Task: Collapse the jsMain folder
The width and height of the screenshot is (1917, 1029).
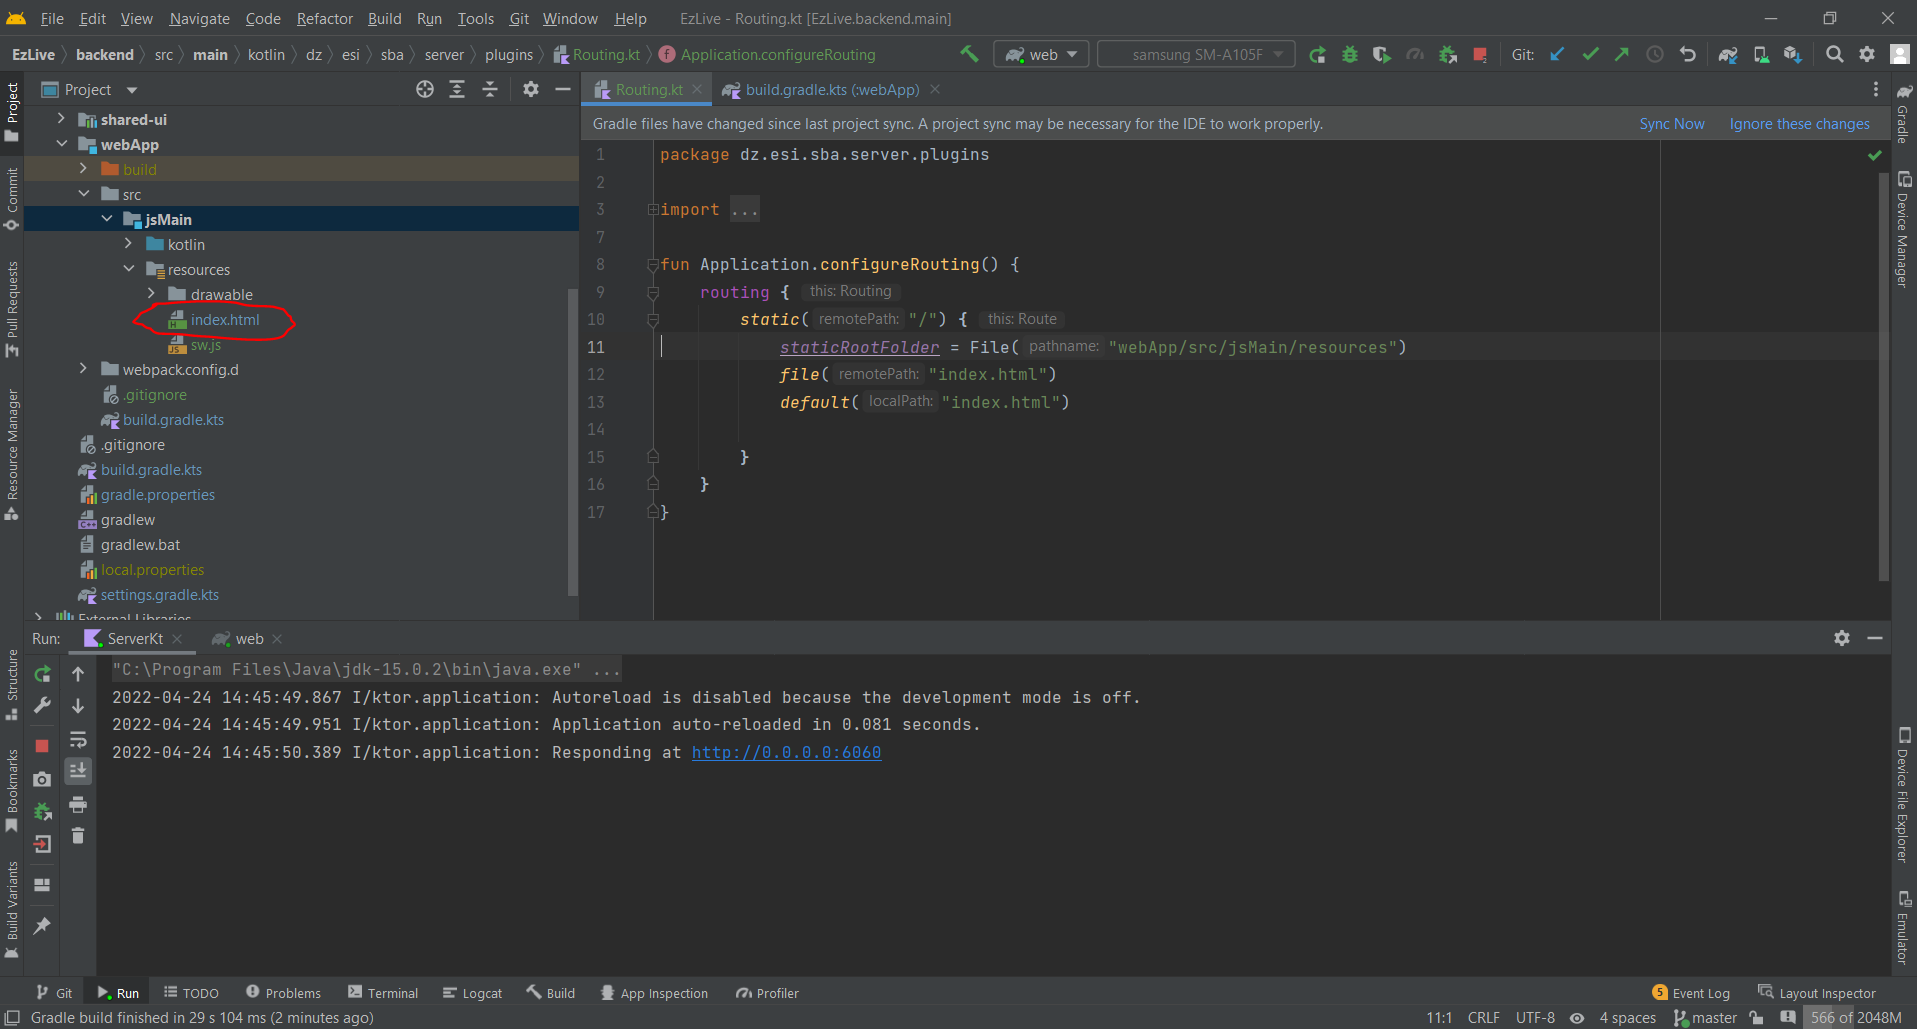Action: pos(108,218)
